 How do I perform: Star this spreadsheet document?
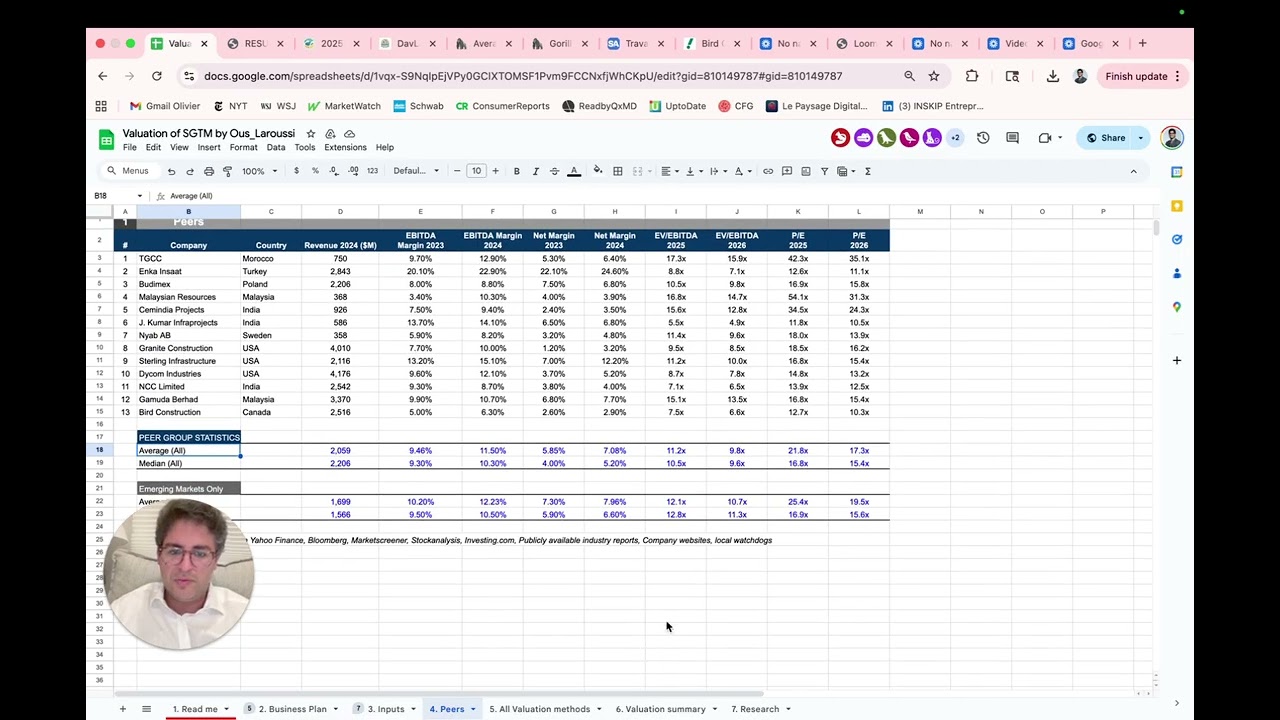click(x=311, y=133)
